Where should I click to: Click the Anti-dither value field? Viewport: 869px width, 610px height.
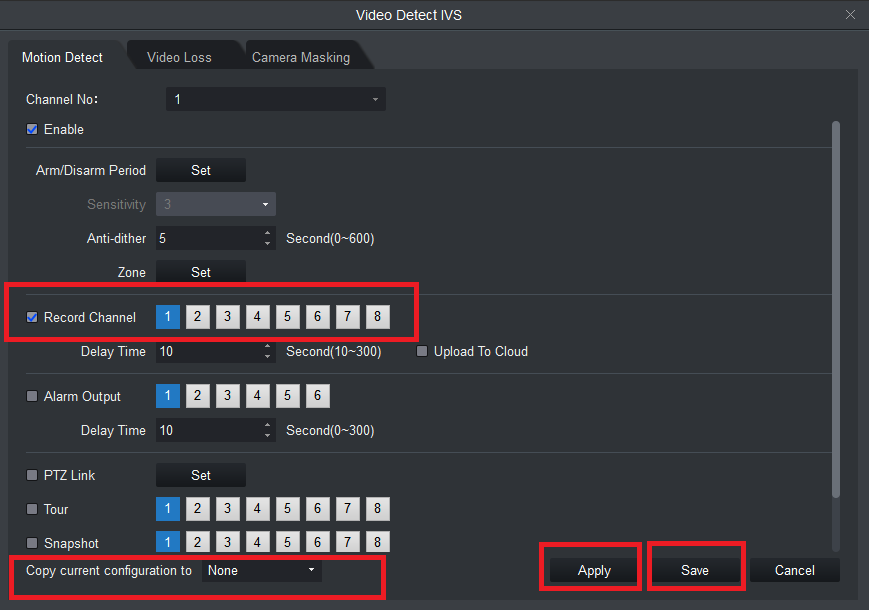click(x=208, y=238)
